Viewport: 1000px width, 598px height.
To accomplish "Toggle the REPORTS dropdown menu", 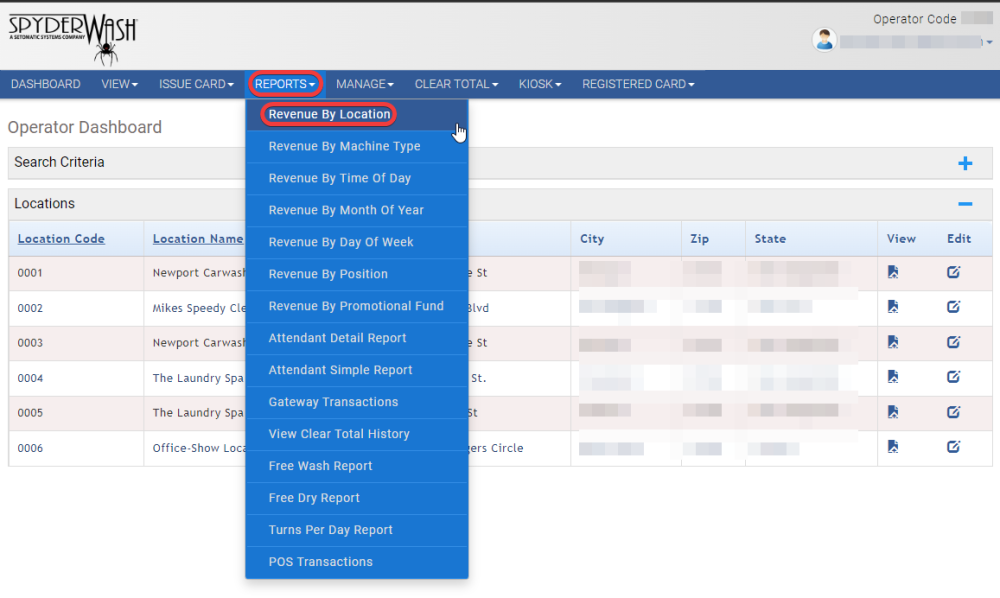I will coord(284,84).
